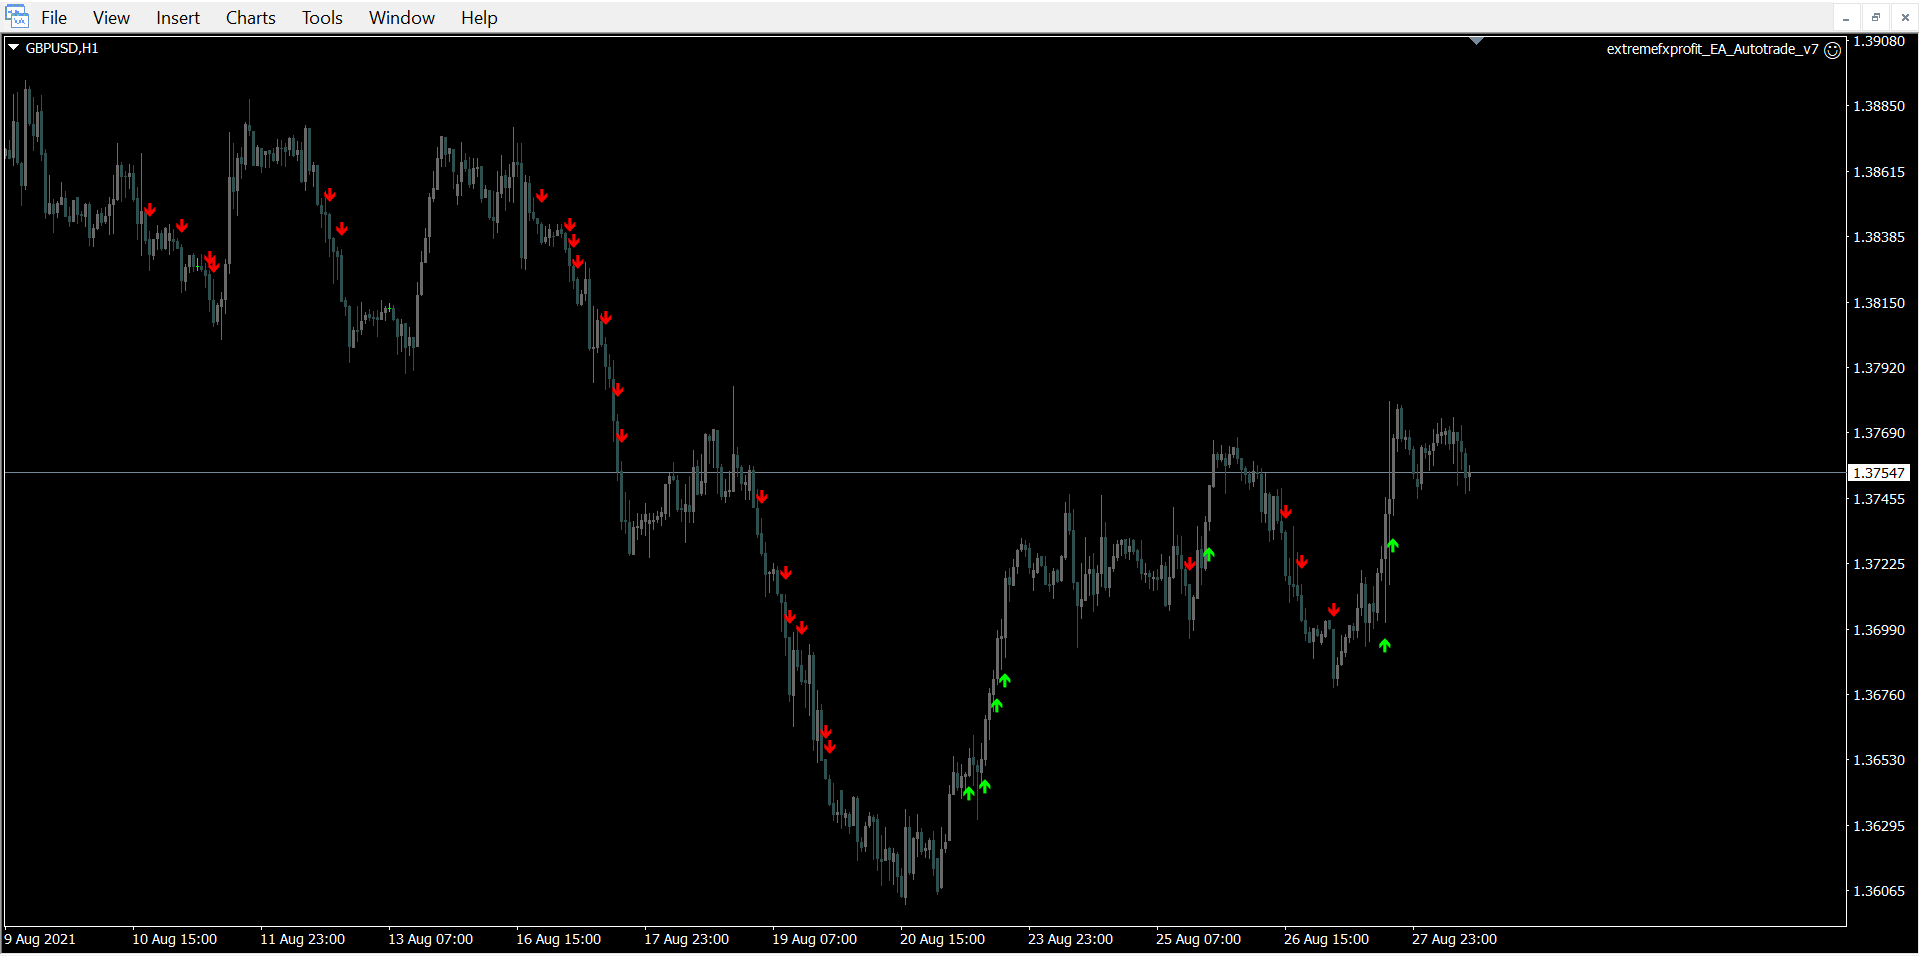Click the chart shift triangle marker at top
This screenshot has height=956, width=1920.
coord(1476,41)
